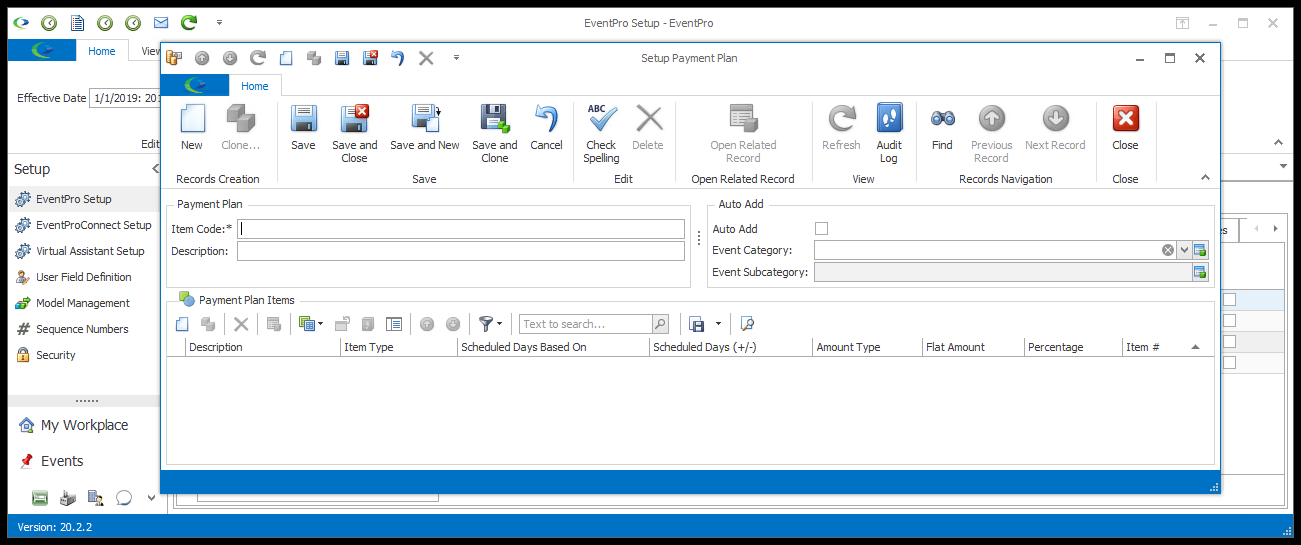The width and height of the screenshot is (1301, 545).
Task: Select User Field Definition in the navigation
Action: 85,277
